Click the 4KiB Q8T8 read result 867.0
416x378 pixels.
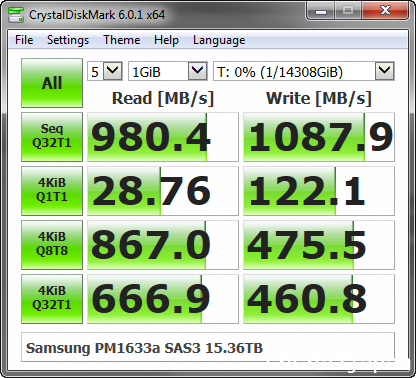(x=163, y=245)
